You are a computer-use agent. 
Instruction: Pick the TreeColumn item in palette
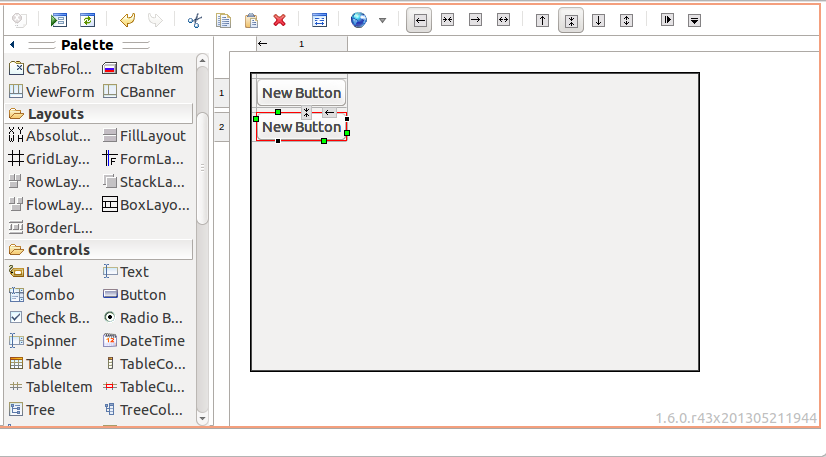click(143, 410)
